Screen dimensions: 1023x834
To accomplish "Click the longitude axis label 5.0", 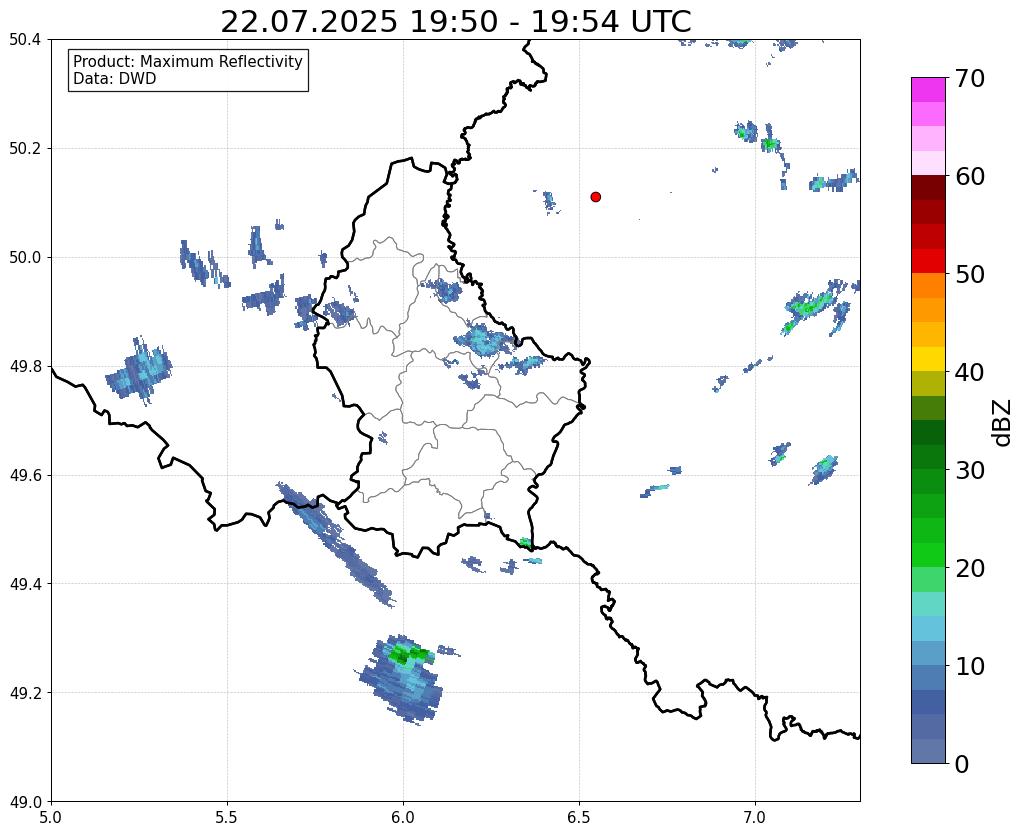I will click(51, 818).
